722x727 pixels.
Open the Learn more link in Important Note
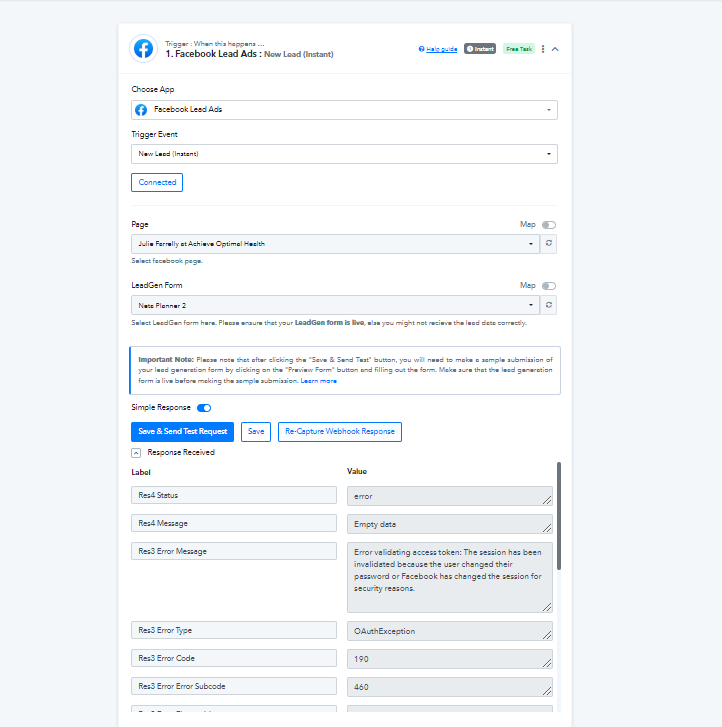point(319,381)
